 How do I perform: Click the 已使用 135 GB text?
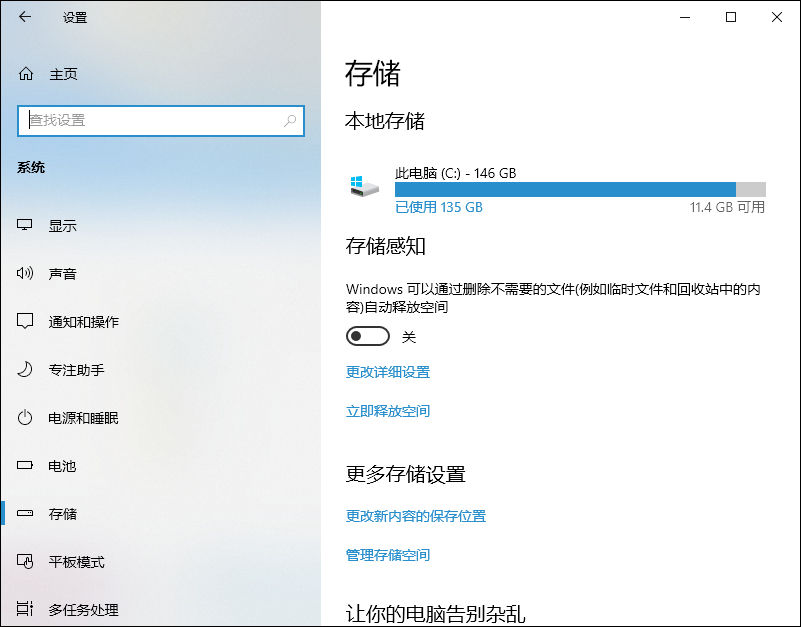[x=439, y=207]
